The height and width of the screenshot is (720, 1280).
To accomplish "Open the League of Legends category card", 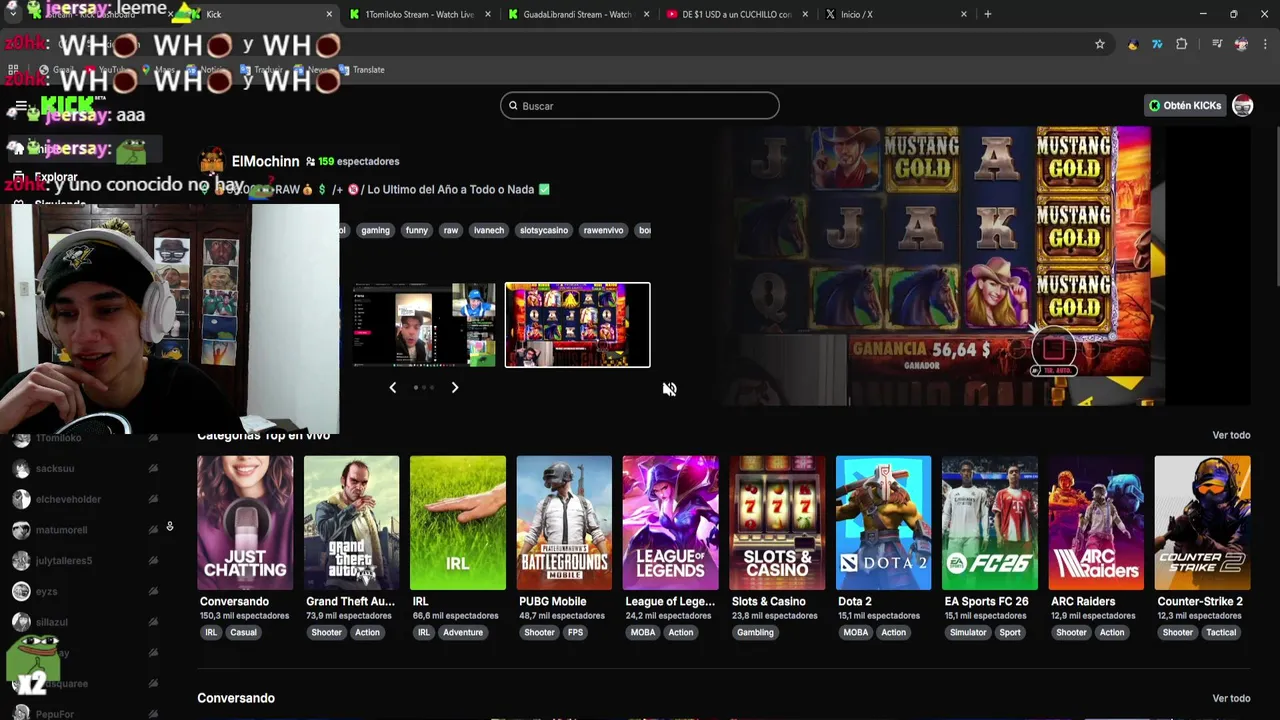I will (670, 523).
